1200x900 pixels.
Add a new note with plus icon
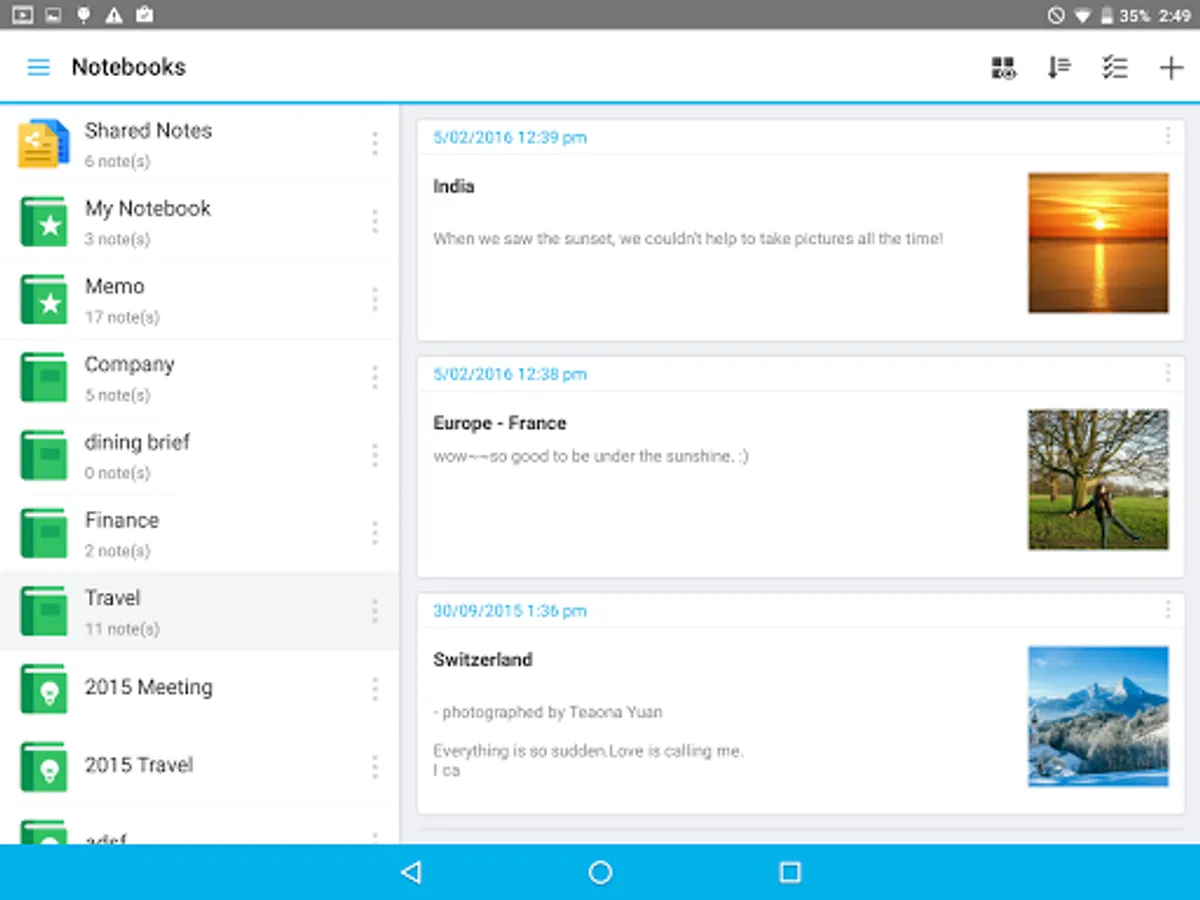point(1171,68)
